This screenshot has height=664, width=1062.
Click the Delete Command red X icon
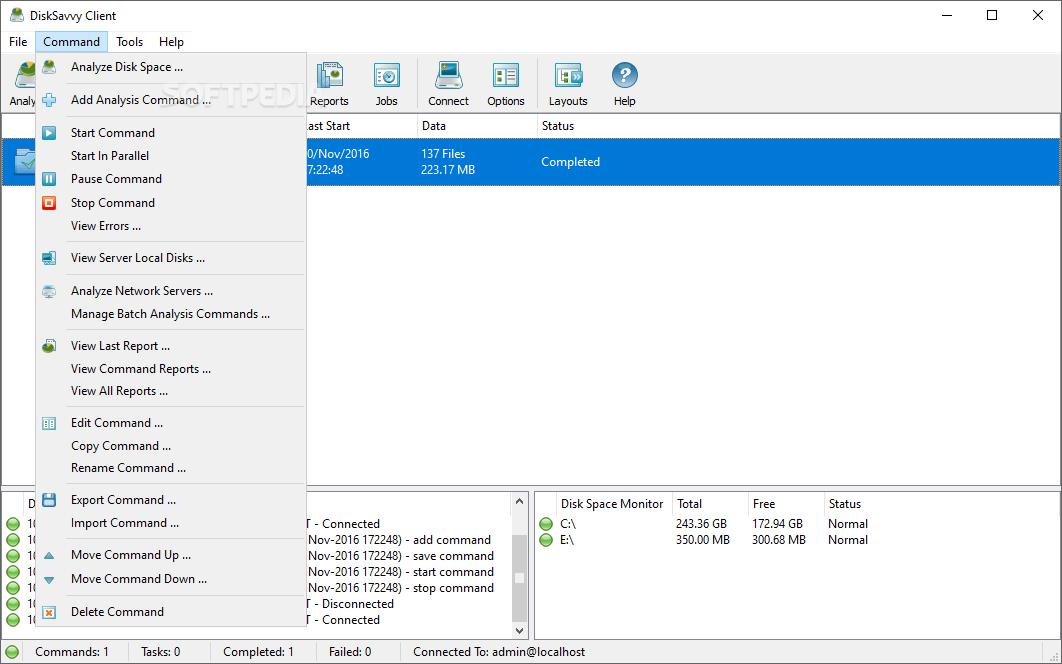[x=49, y=613]
